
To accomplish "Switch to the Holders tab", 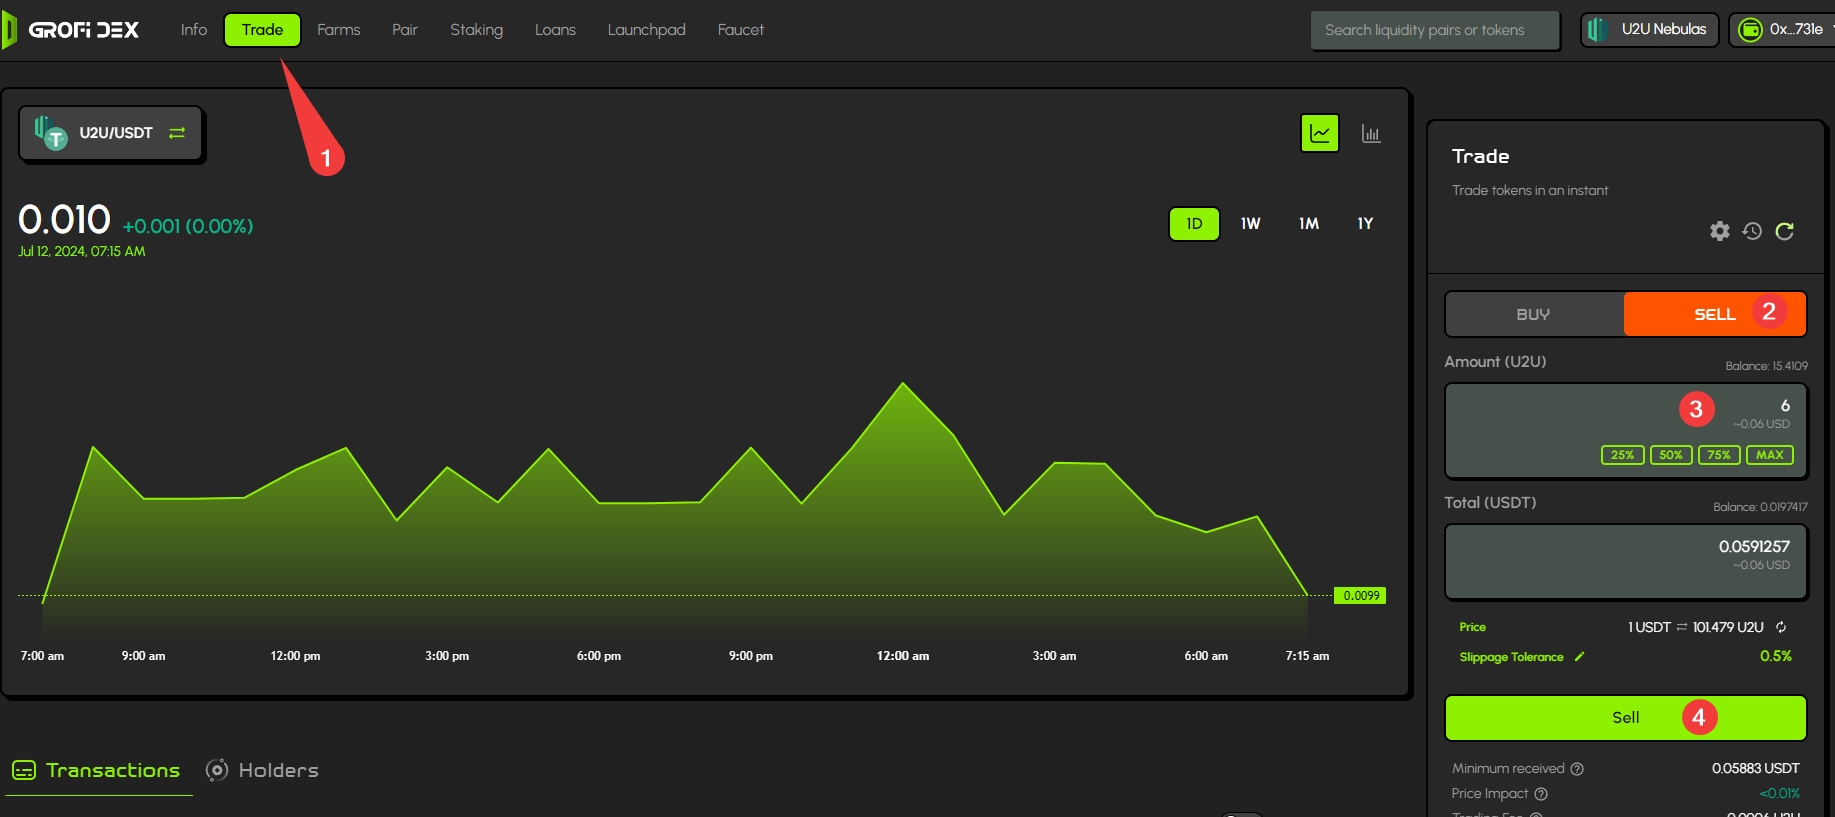I will coord(262,770).
